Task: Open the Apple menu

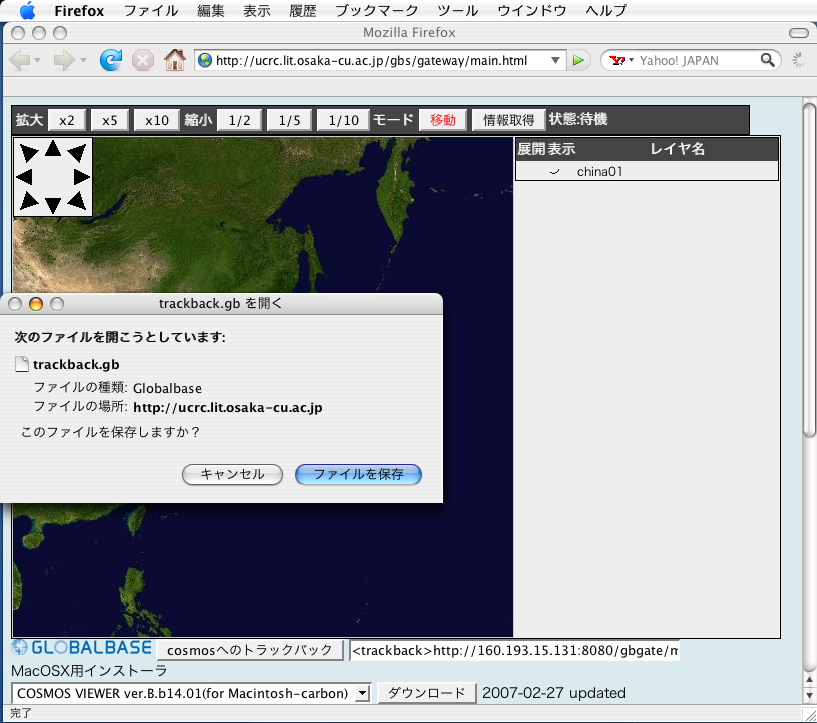Action: [x=27, y=10]
